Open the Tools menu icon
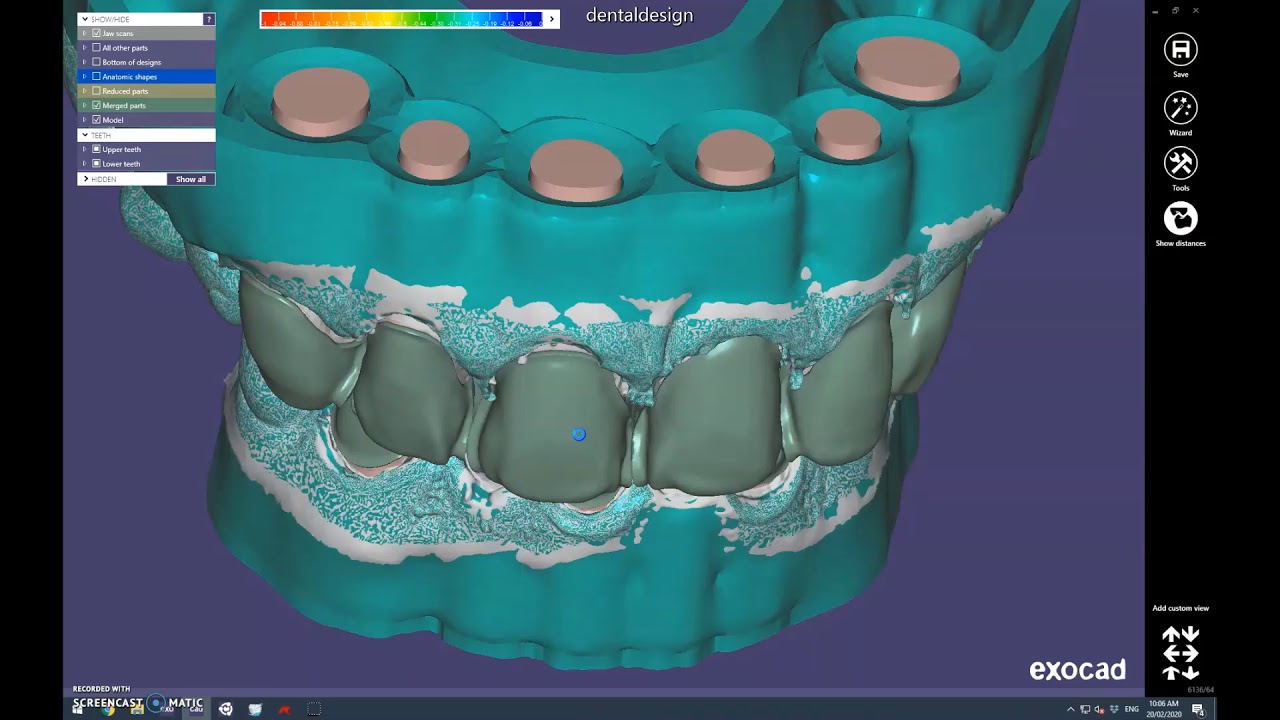Image resolution: width=1280 pixels, height=720 pixels. [1180, 163]
